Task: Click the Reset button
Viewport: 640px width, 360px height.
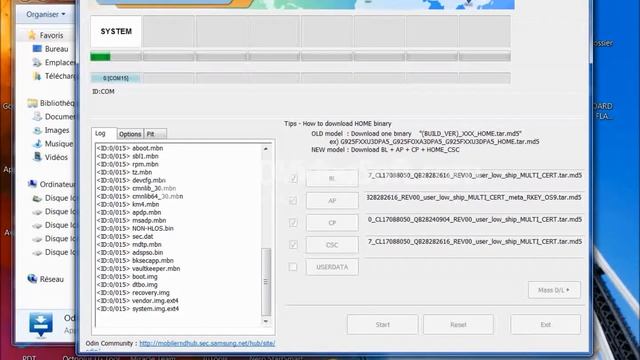Action: pyautogui.click(x=458, y=324)
